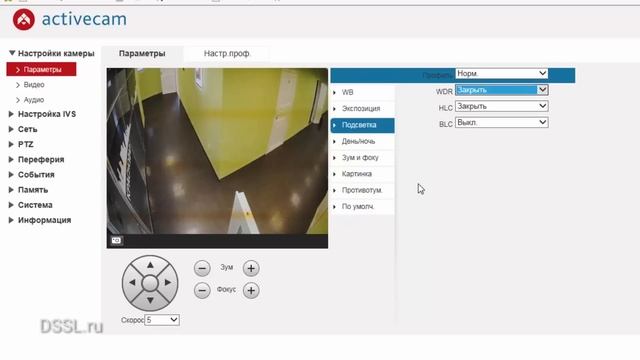Open the Подсветка settings item

[x=362, y=125]
